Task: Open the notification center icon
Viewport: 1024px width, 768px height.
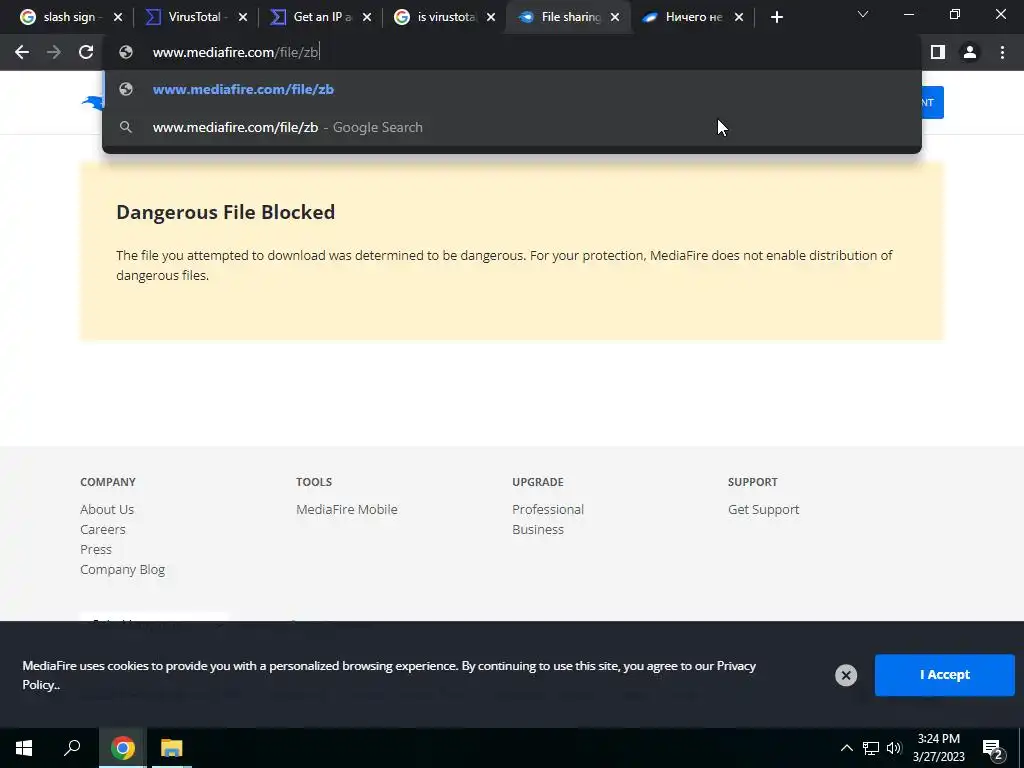Action: 993,749
